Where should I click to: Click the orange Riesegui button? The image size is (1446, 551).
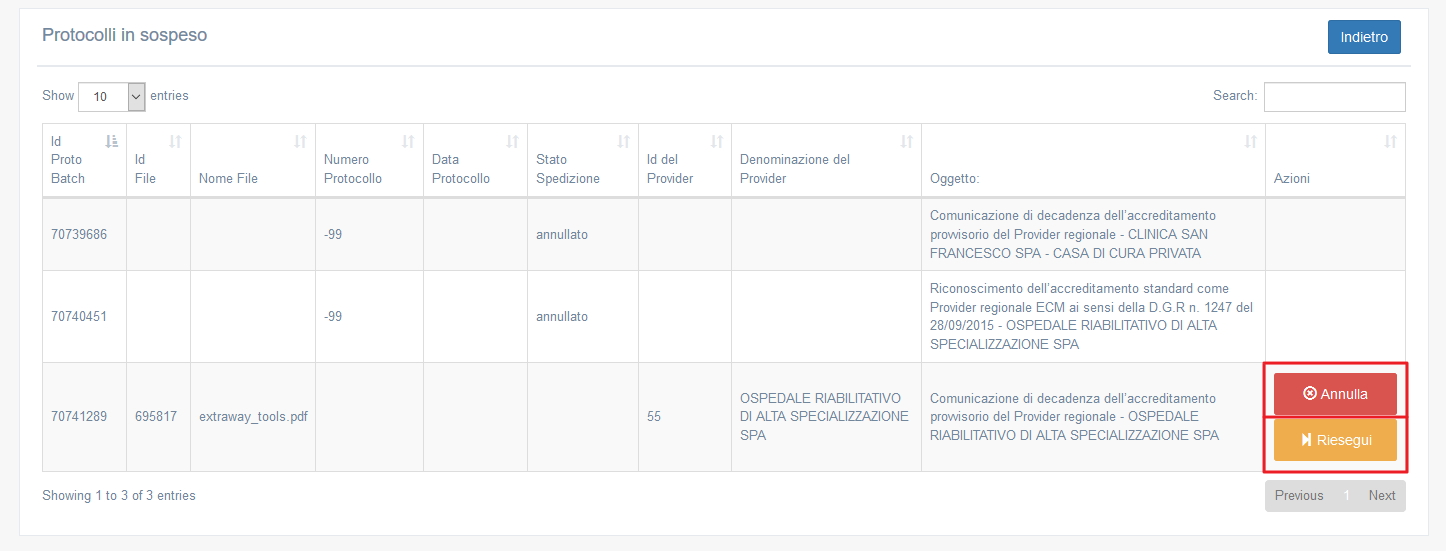click(x=1335, y=440)
